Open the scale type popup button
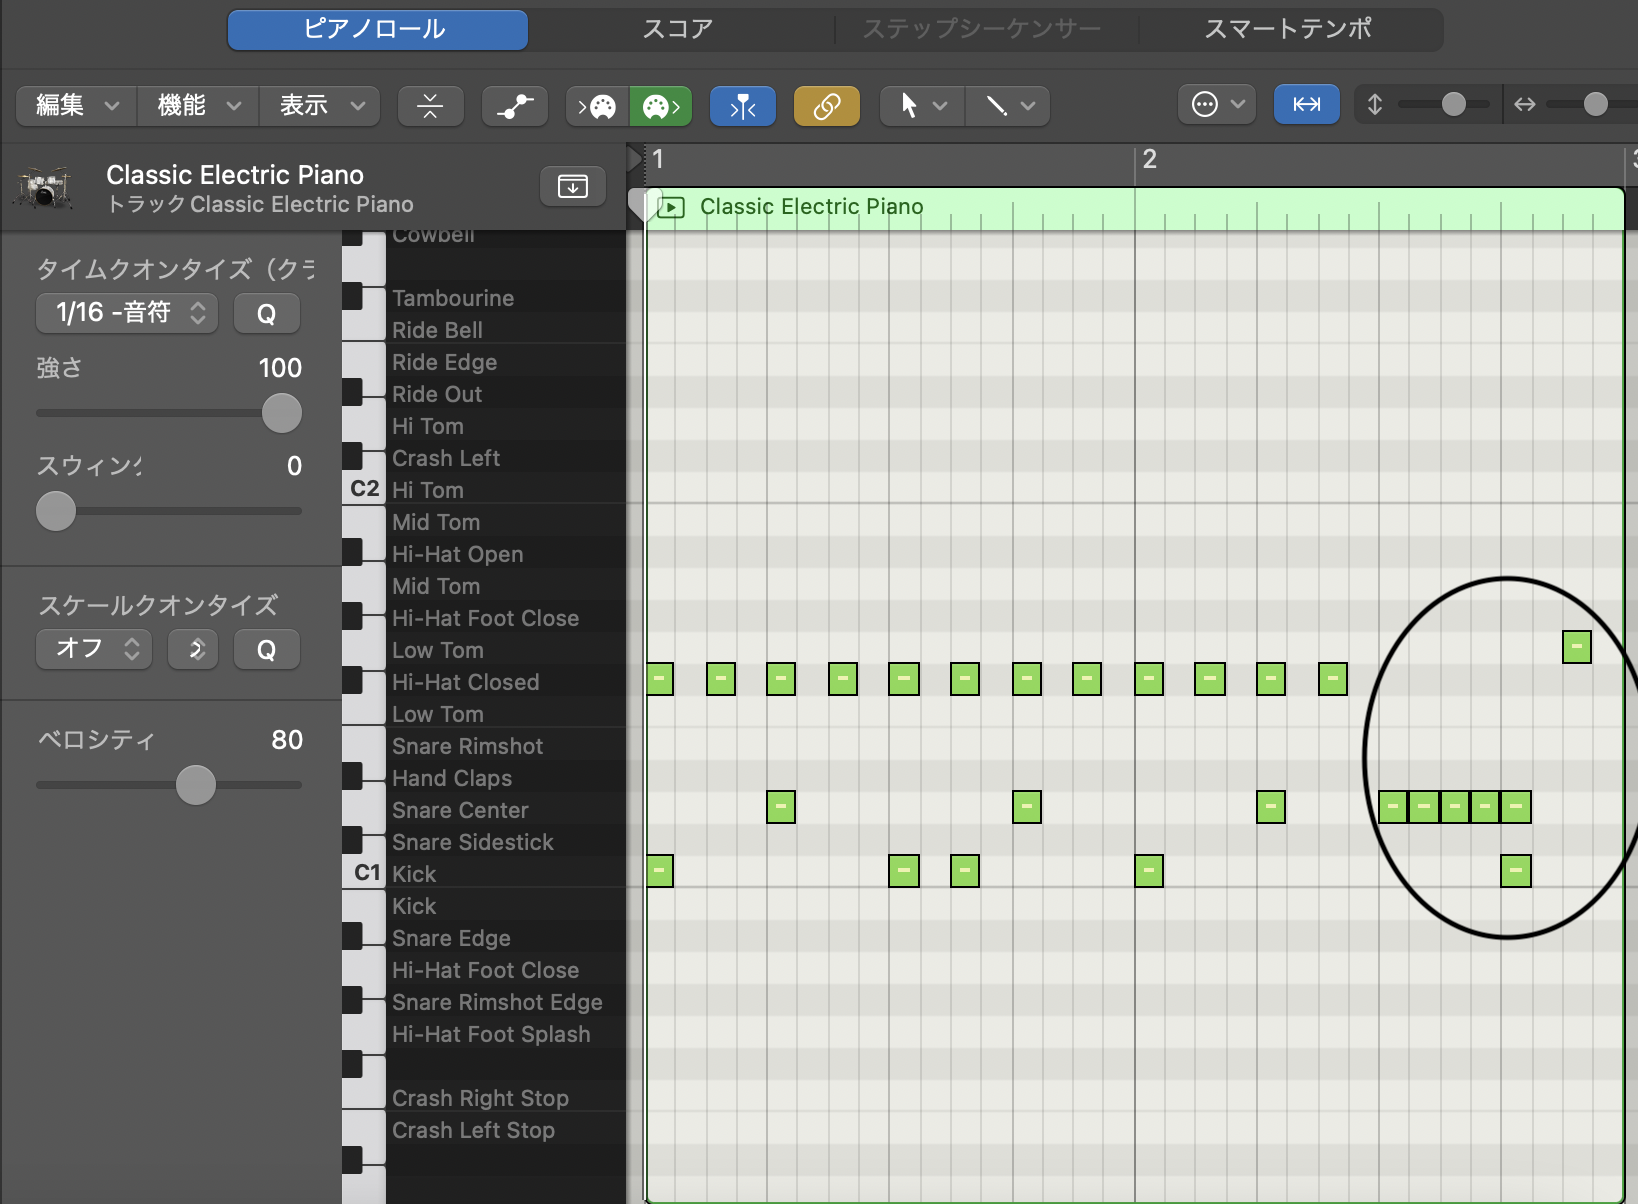The image size is (1638, 1204). (193, 649)
